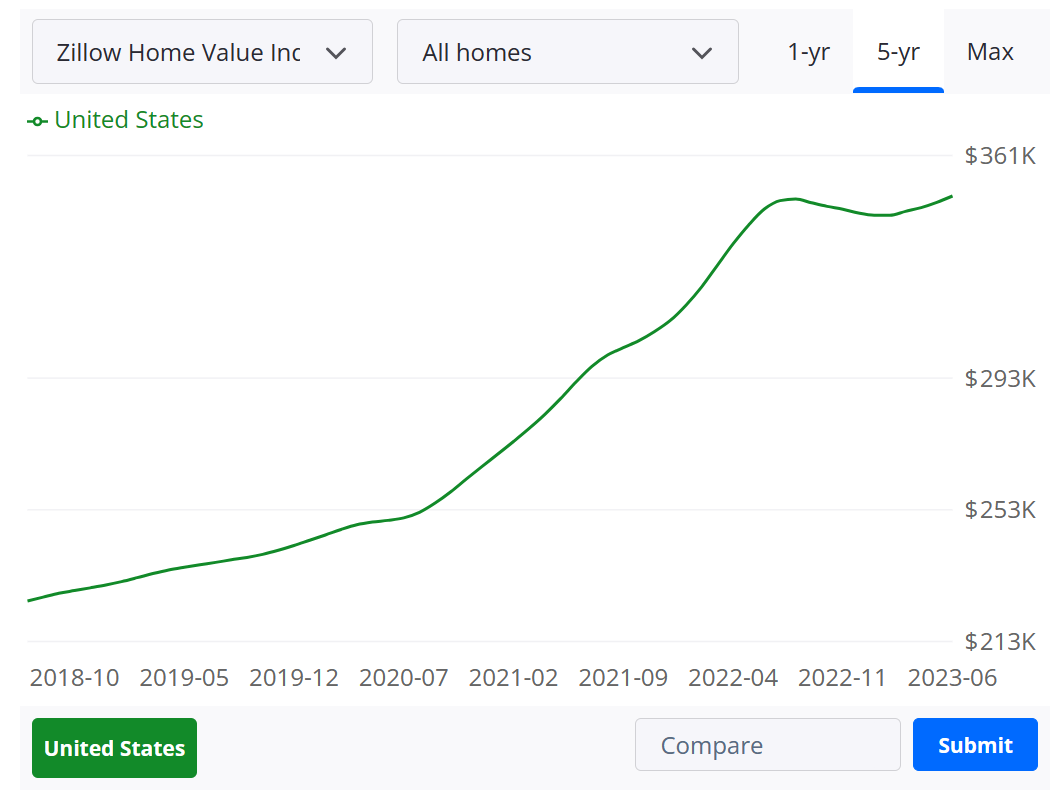Image resolution: width=1052 pixels, height=794 pixels.
Task: Click the $213K axis label
Action: point(1000,641)
